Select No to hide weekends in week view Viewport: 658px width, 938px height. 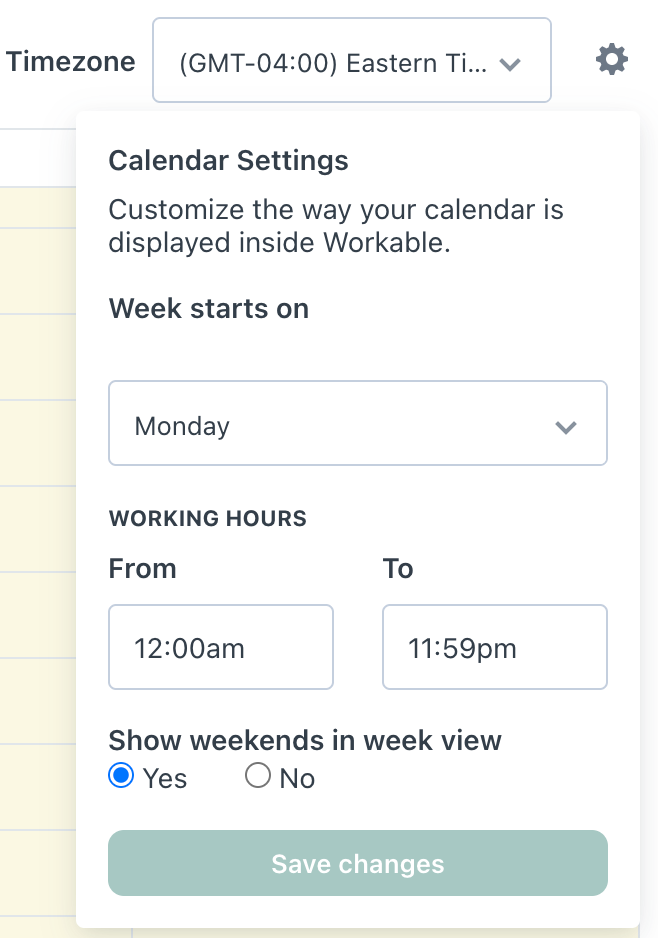coord(257,774)
